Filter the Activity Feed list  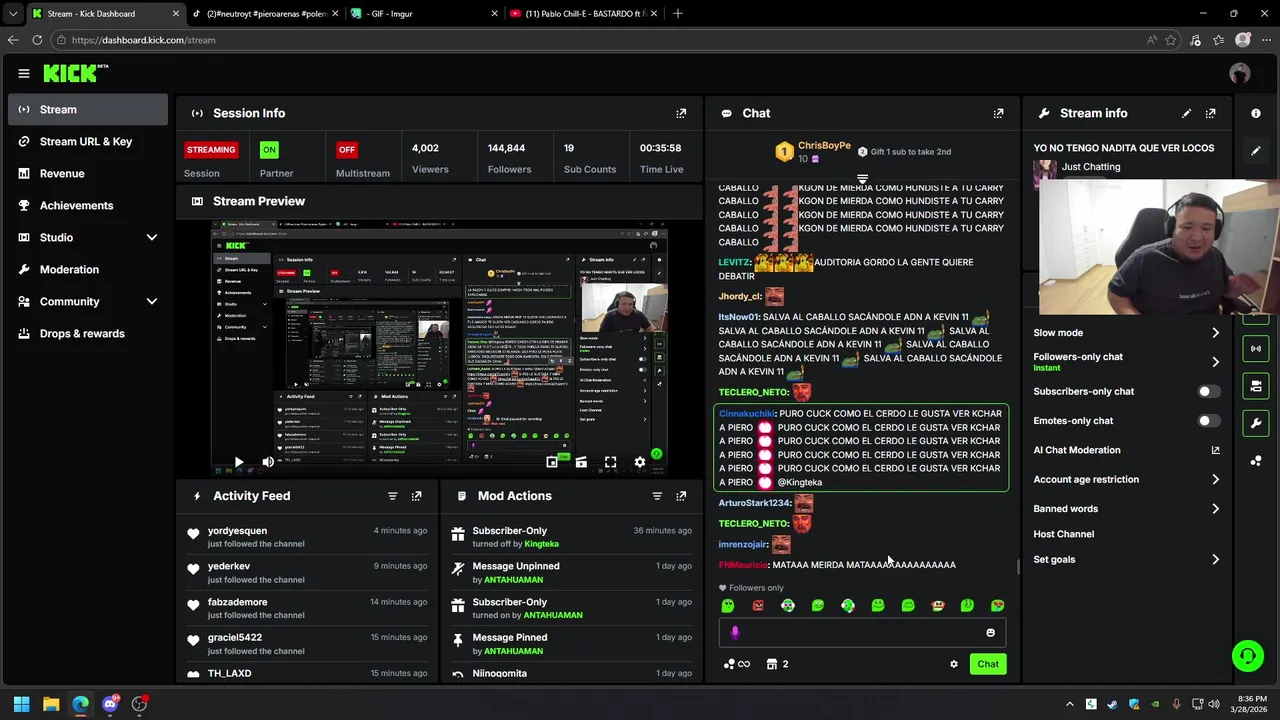pyautogui.click(x=392, y=496)
